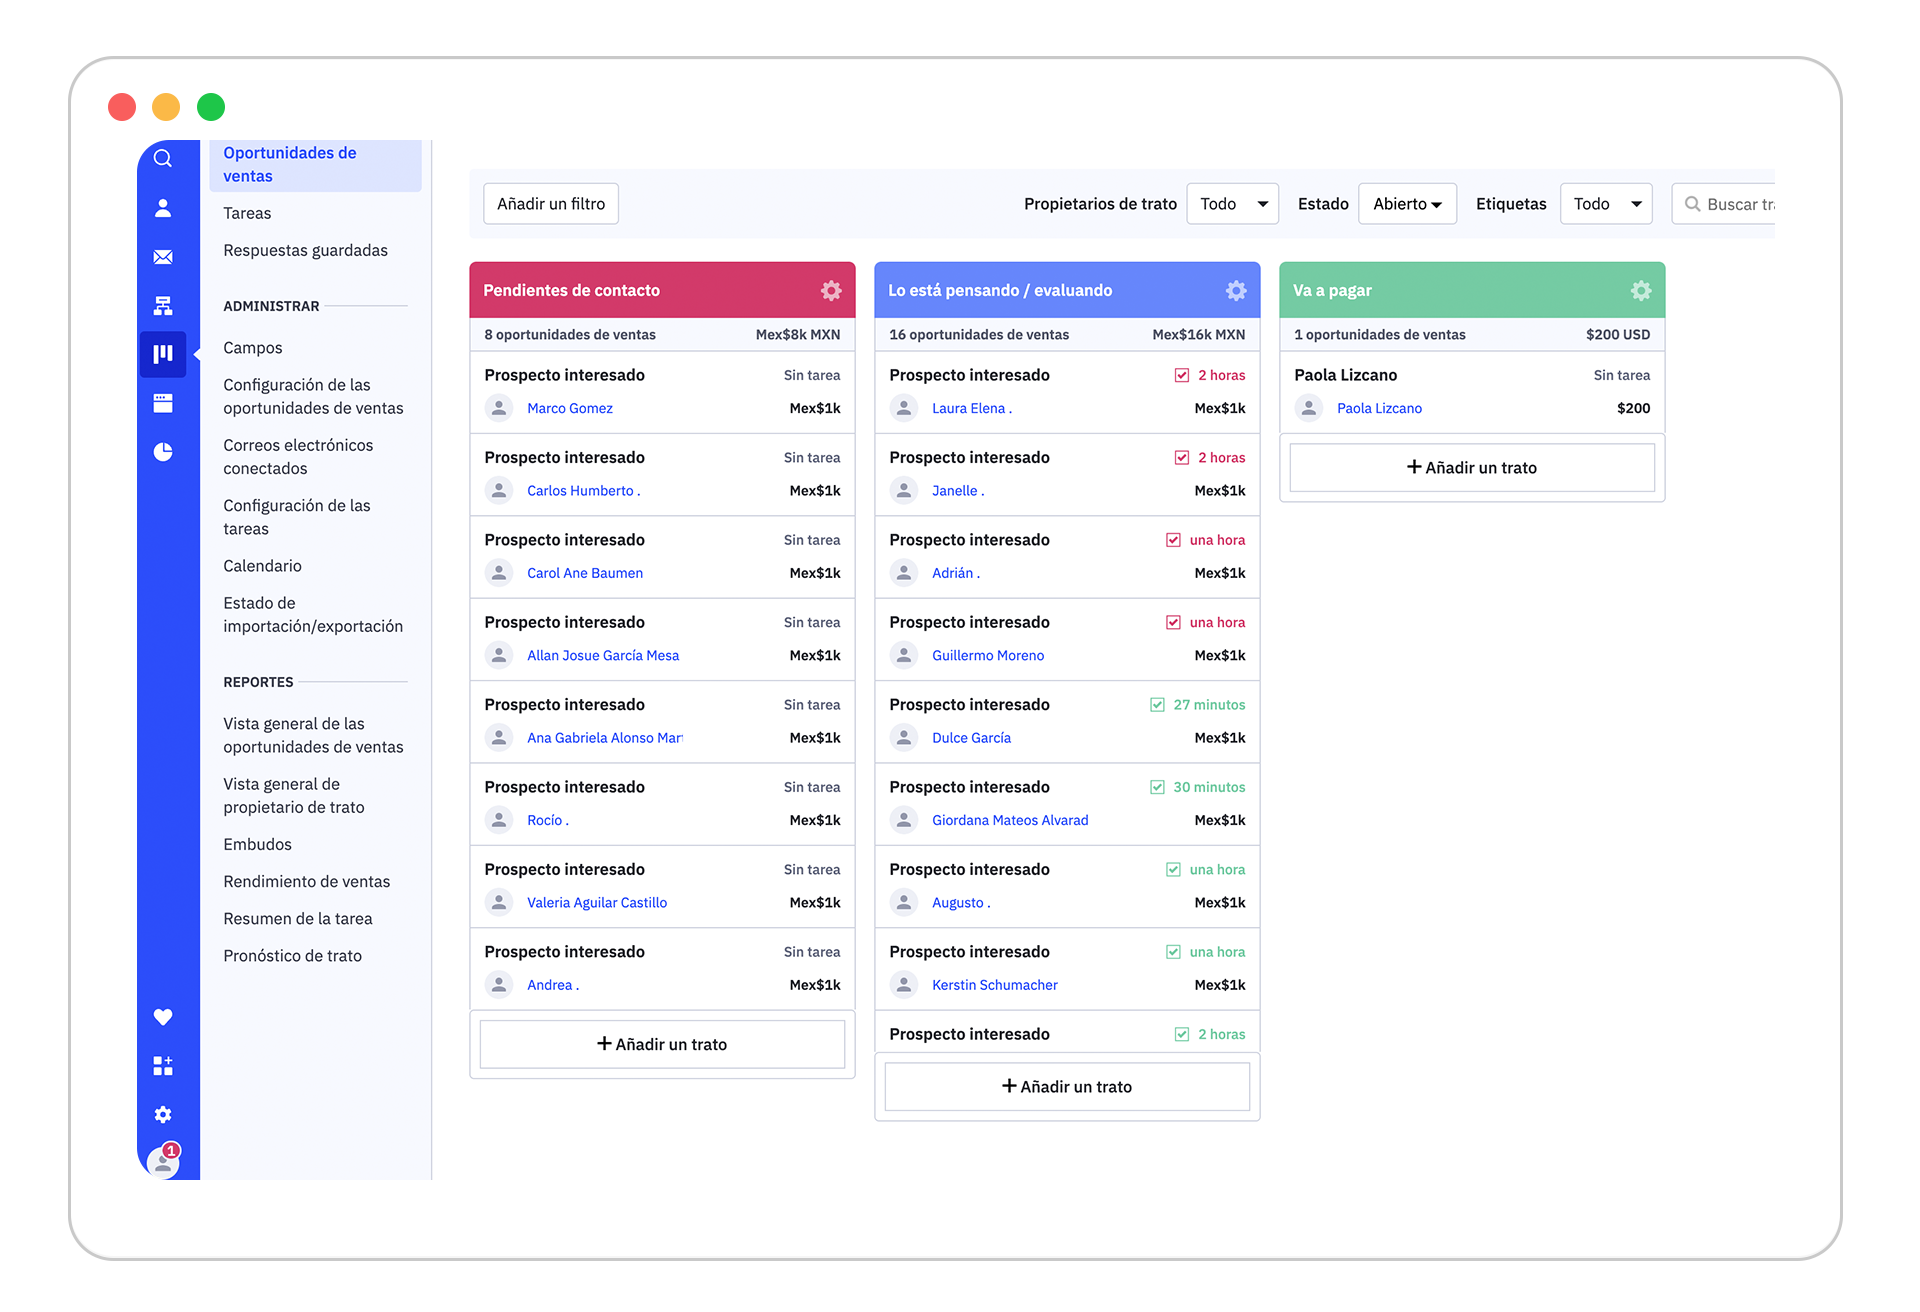This screenshot has height=1312, width=1920.
Task: Click the Añadir un filtro button
Action: pos(551,204)
